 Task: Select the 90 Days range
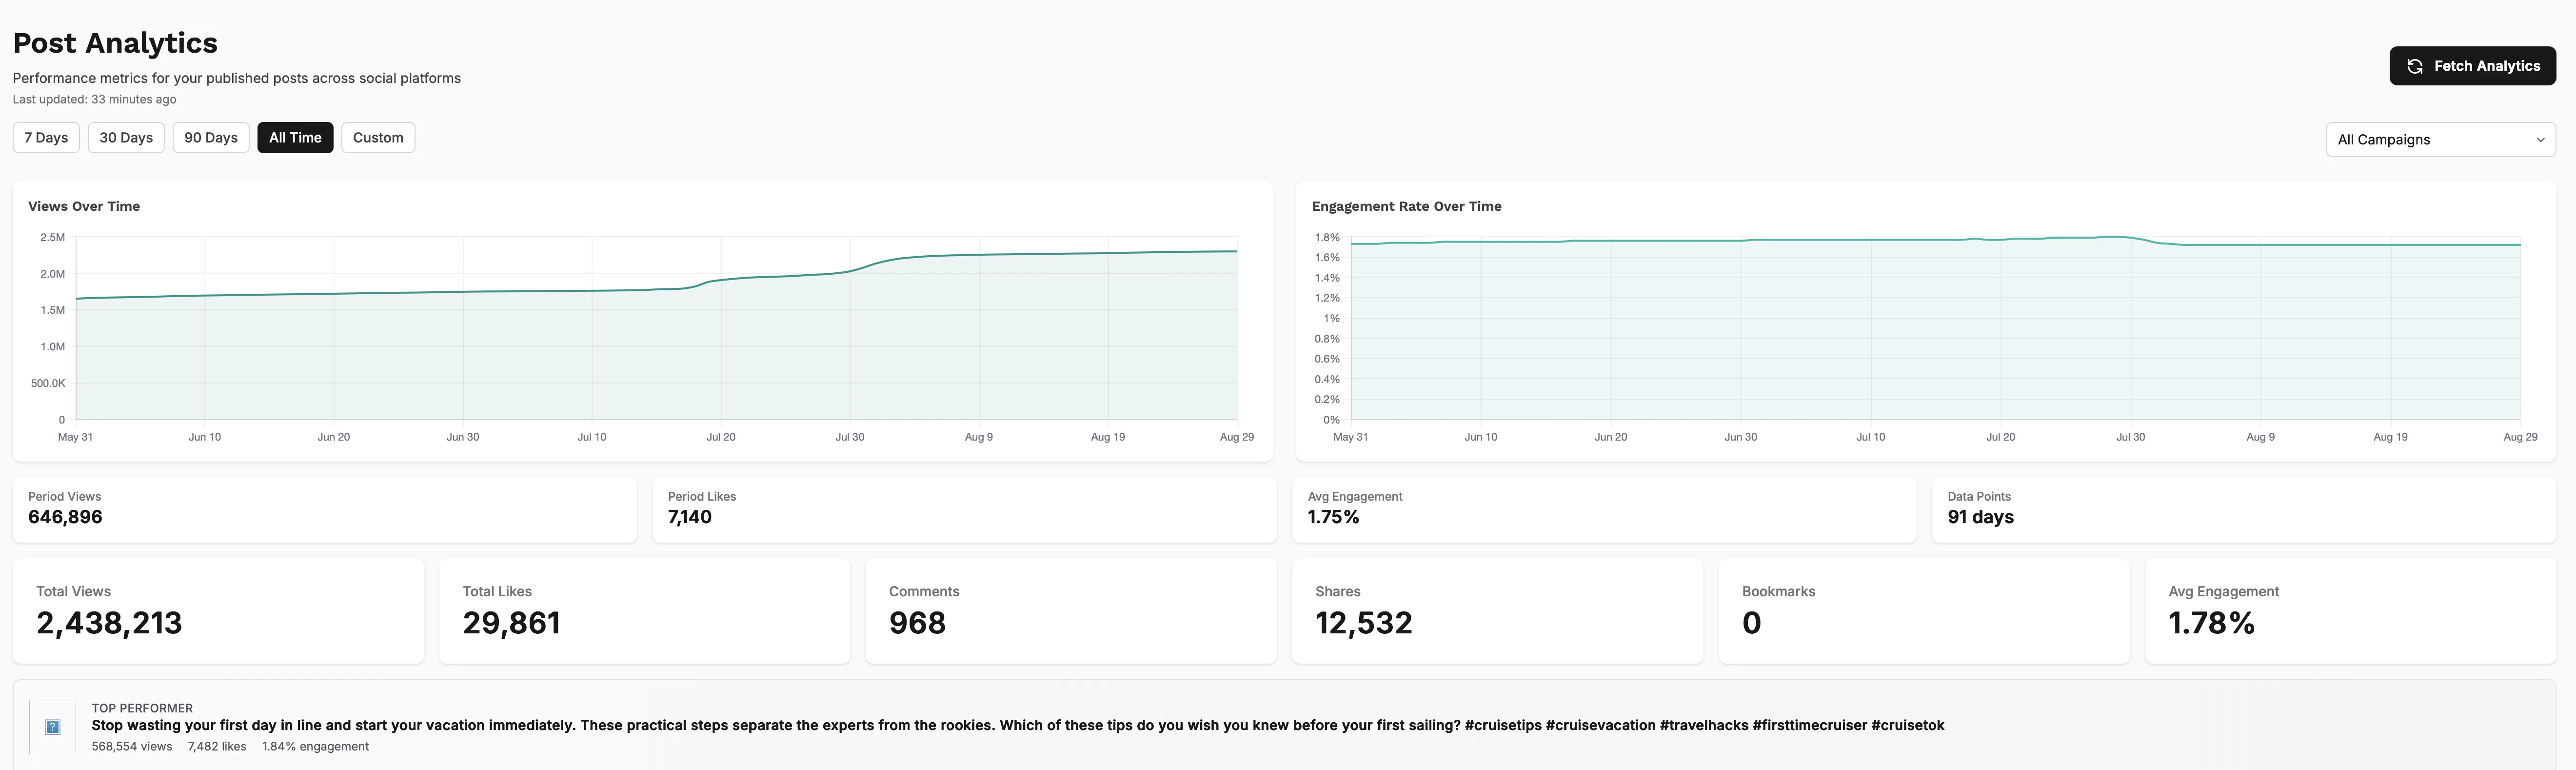click(x=211, y=138)
